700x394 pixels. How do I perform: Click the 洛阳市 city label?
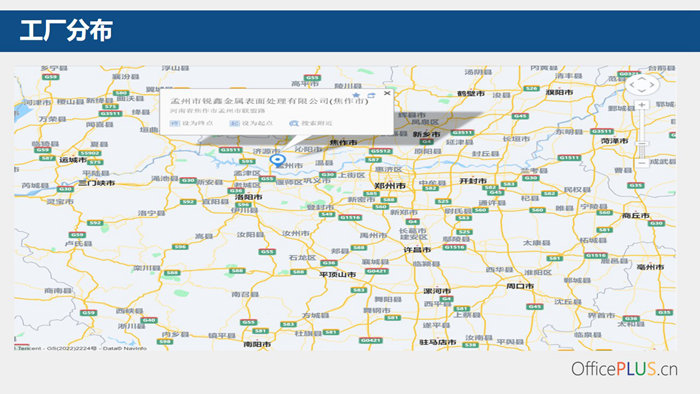[x=249, y=197]
